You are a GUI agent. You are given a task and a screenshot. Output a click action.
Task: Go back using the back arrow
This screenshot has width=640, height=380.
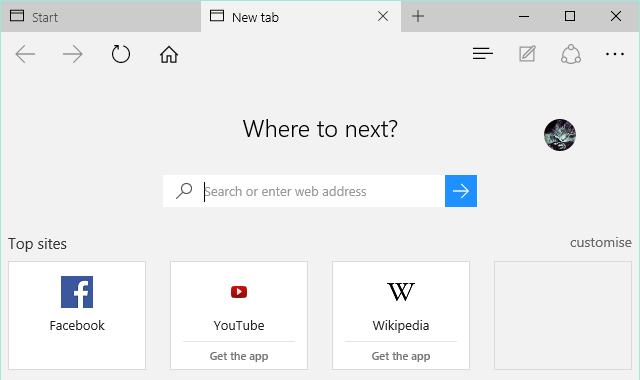pos(25,54)
